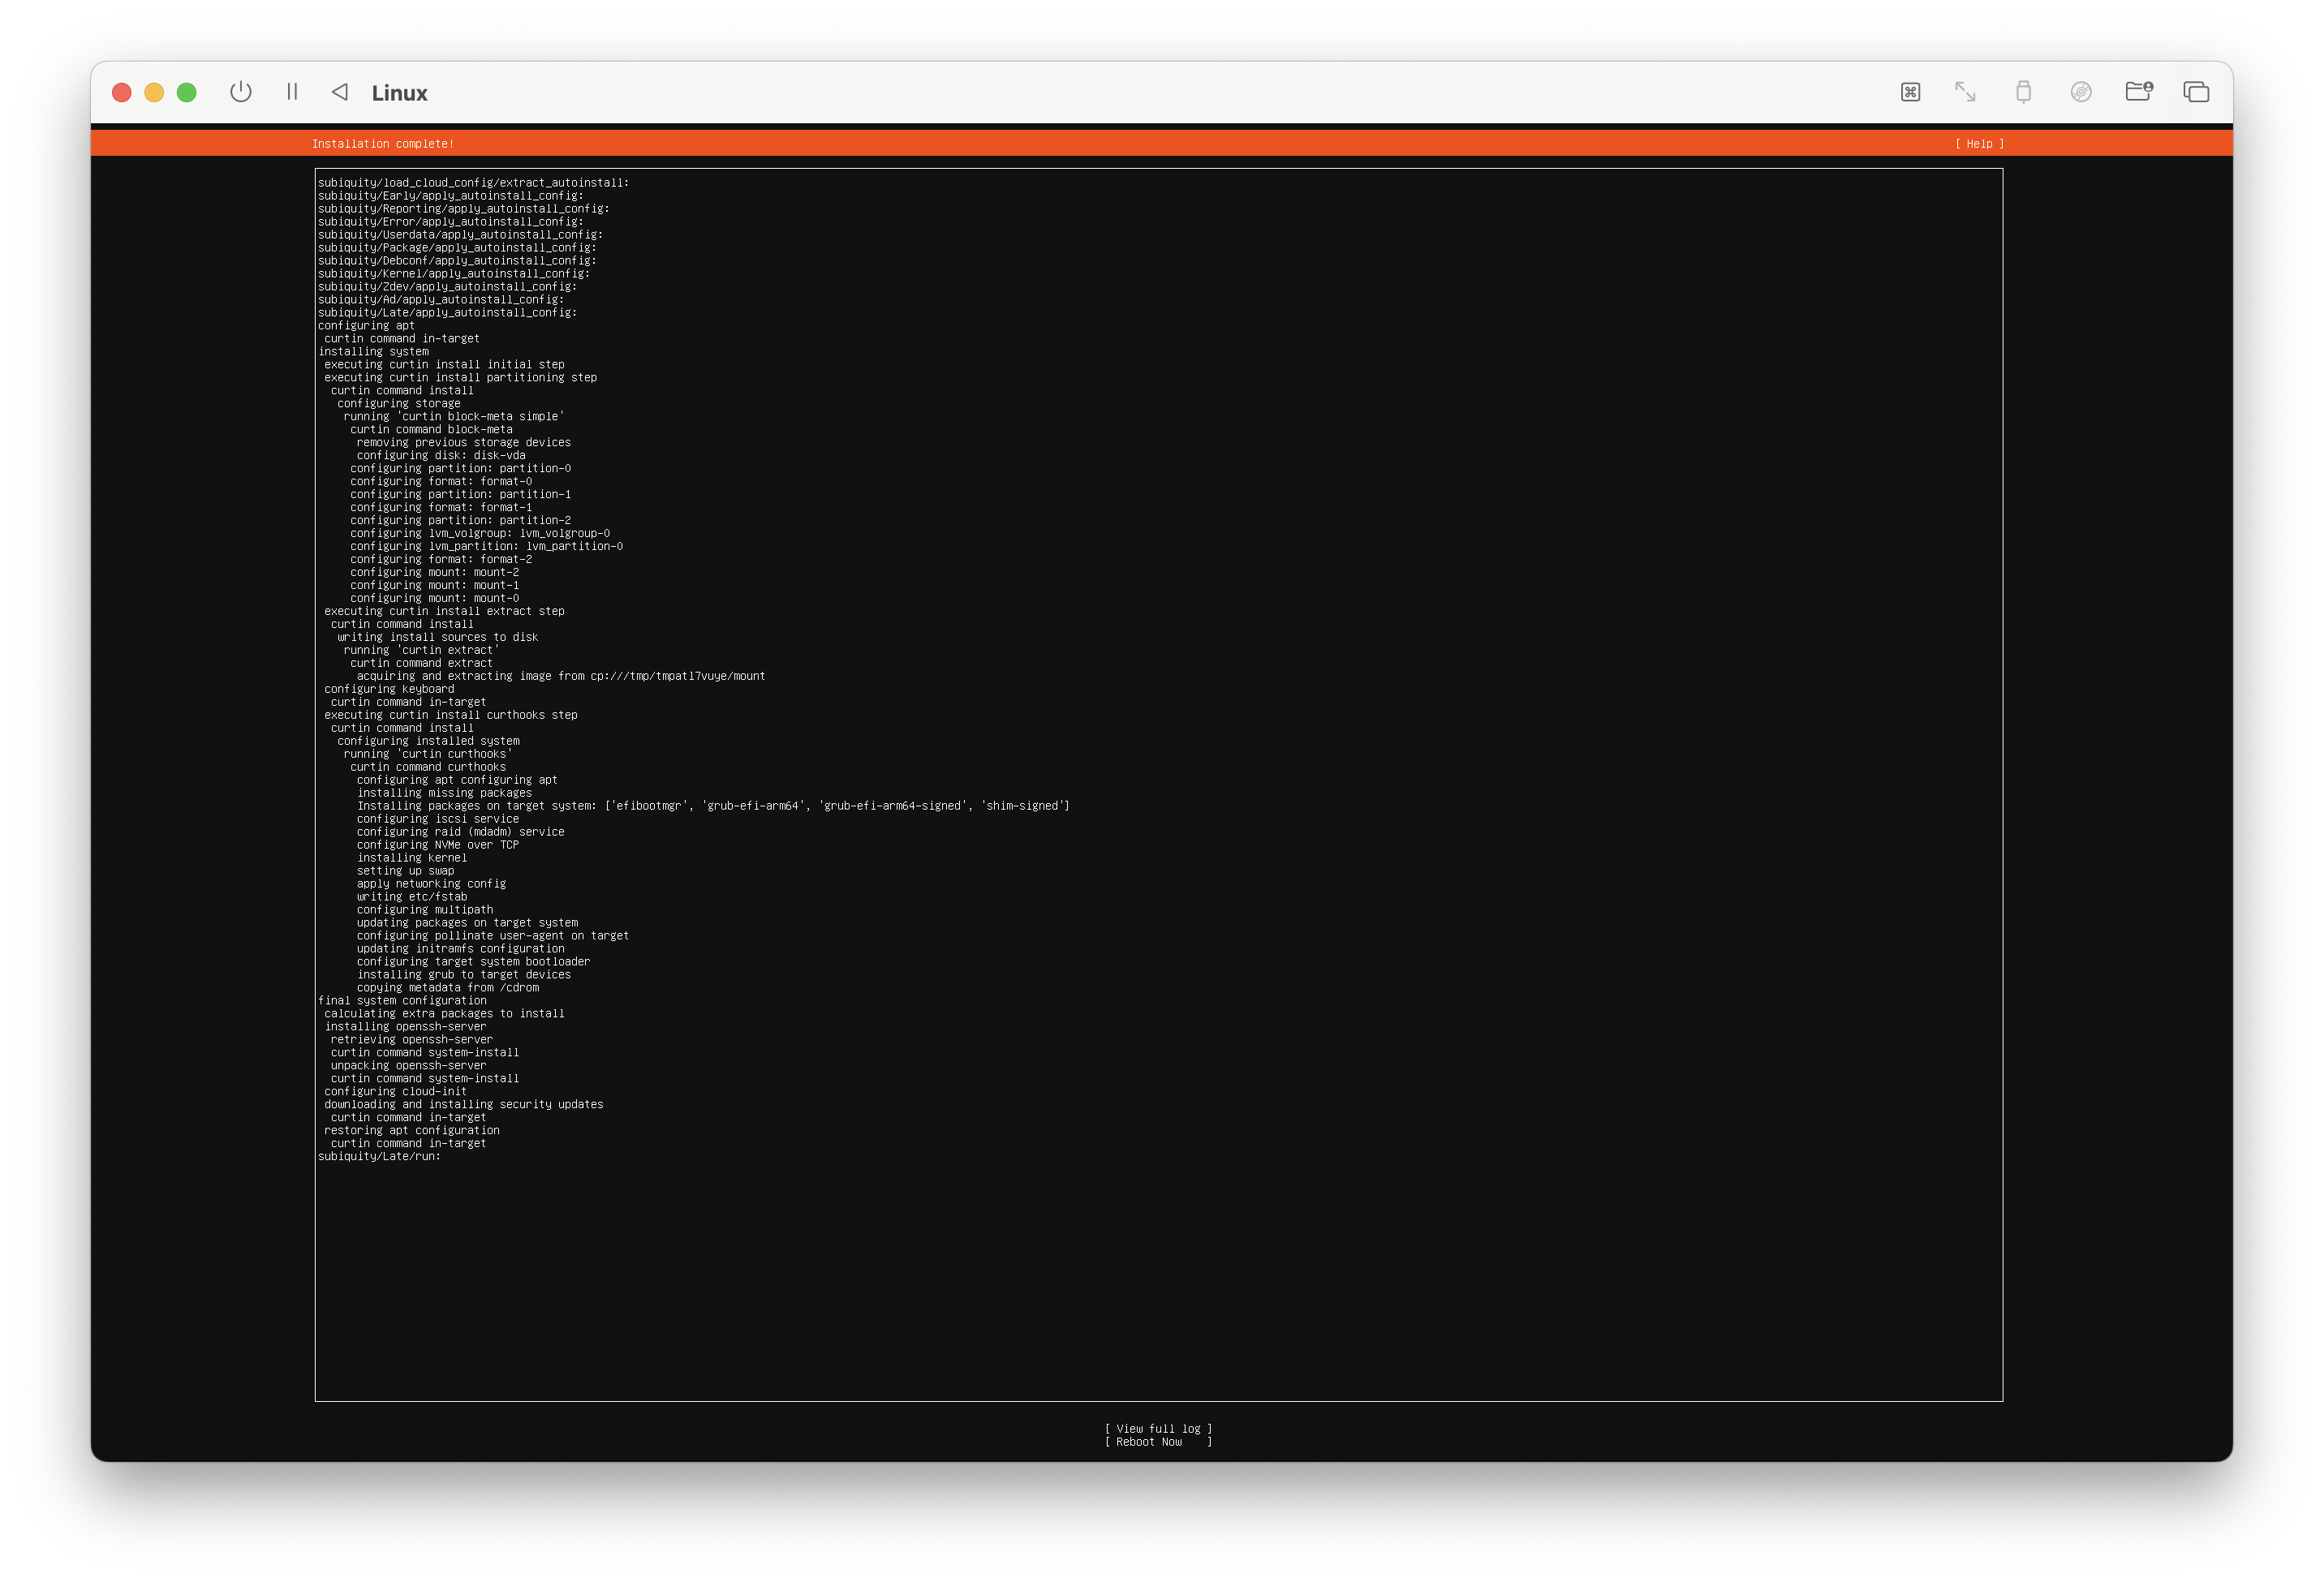Open the Help menu in the installer
The width and height of the screenshot is (2324, 1582).
point(1979,144)
